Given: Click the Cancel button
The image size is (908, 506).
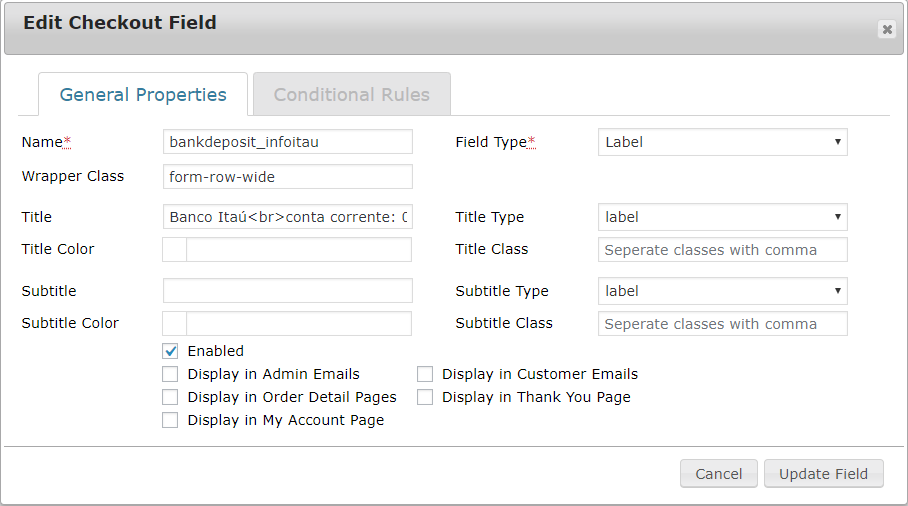Looking at the screenshot, I should tap(718, 474).
